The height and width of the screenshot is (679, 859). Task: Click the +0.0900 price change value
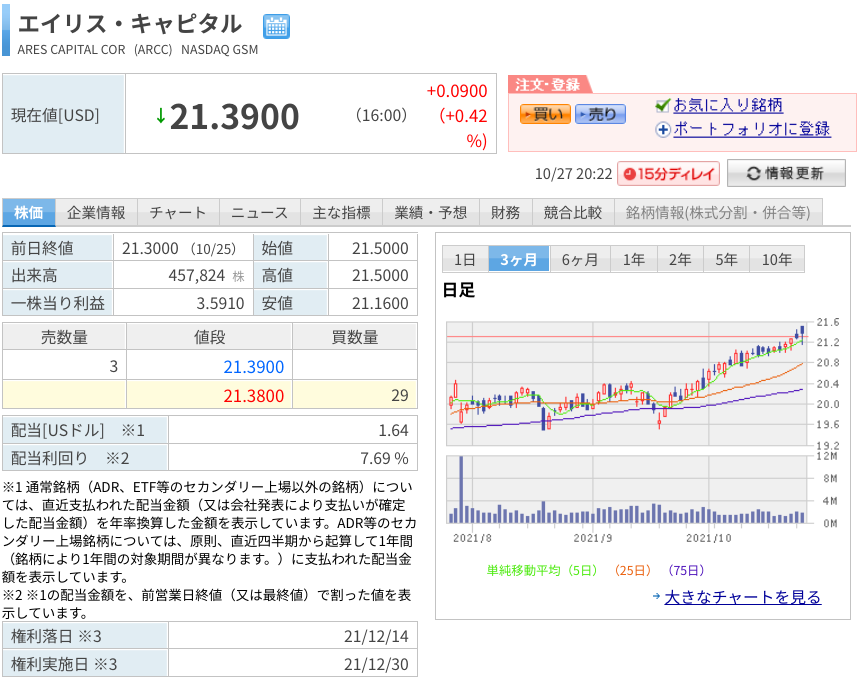(x=457, y=91)
